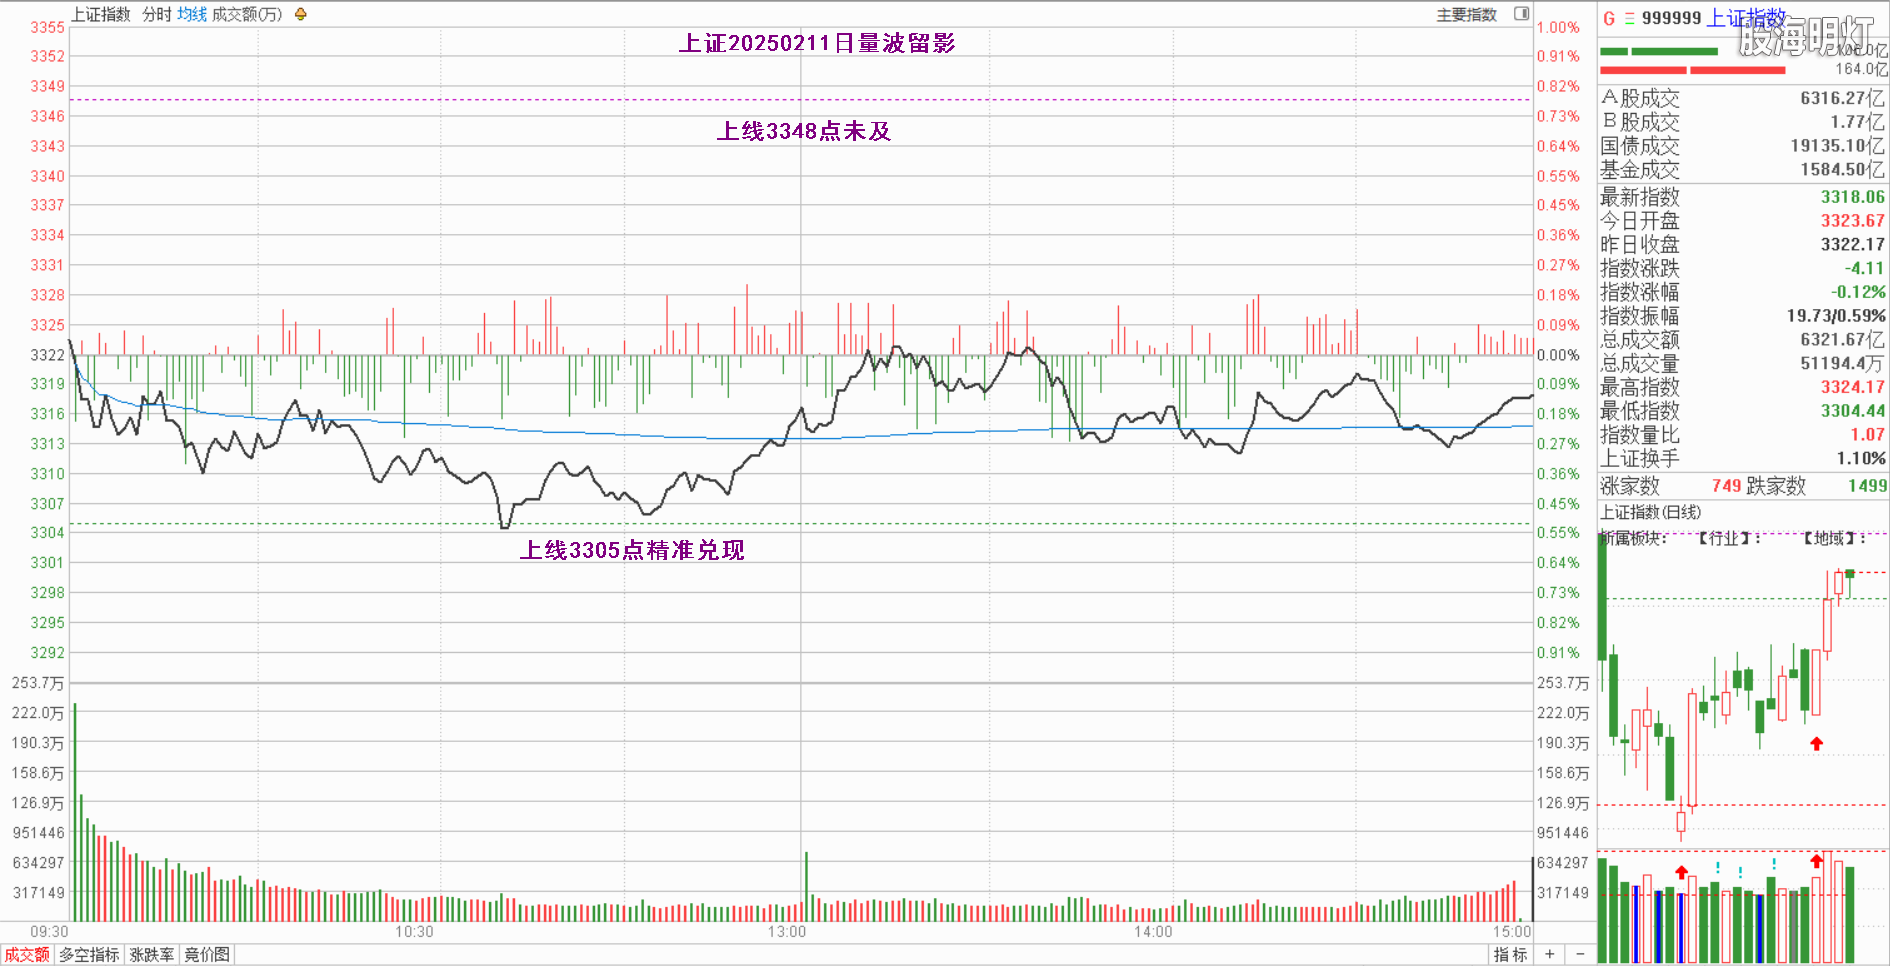Click the 上证20250211日量波留影 title annotation

pos(817,43)
